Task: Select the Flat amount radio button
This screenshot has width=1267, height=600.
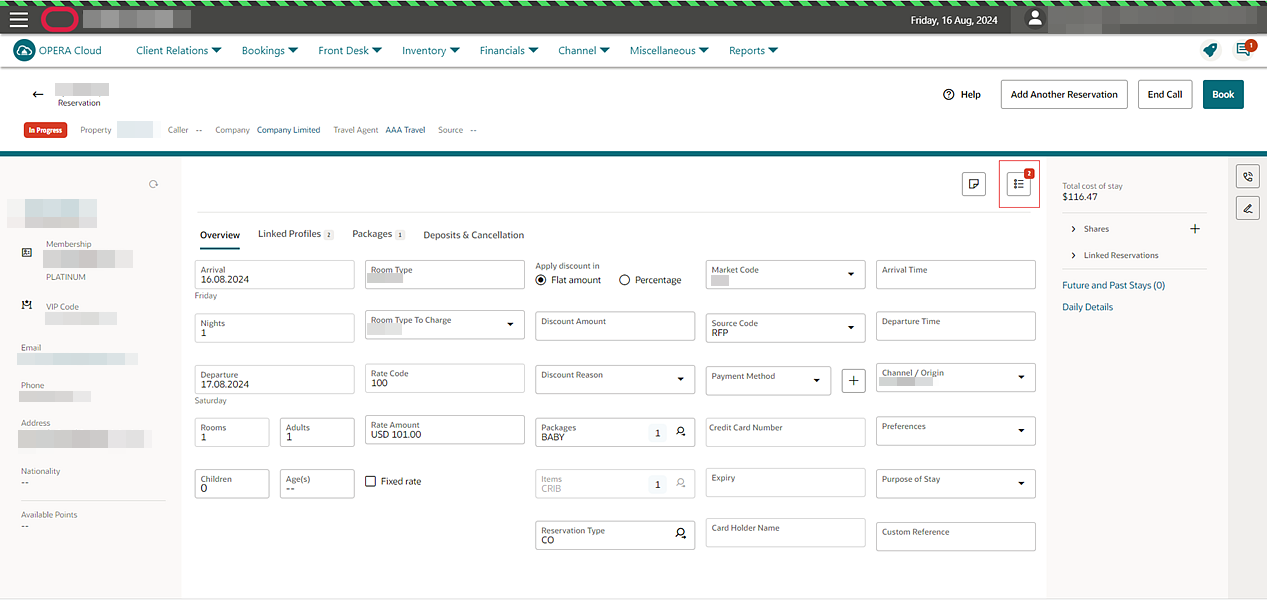Action: coord(541,280)
